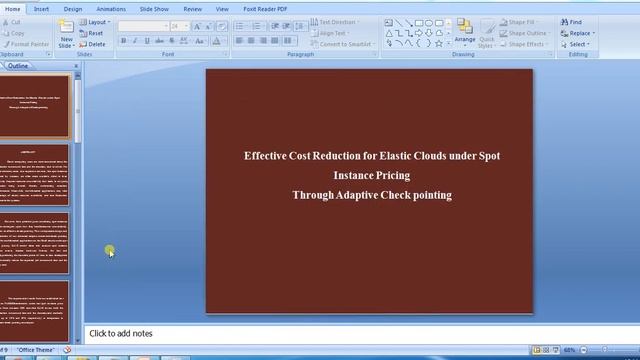The height and width of the screenshot is (360, 640).
Task: Switch to the Design tab
Action: (73, 9)
